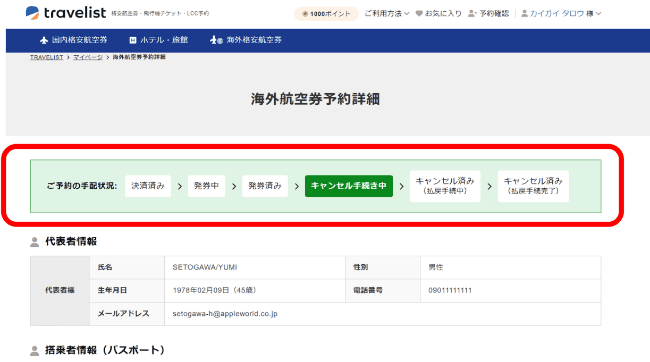This screenshot has width=650, height=362.
Task: Click the travelist logo
Action: click(65, 13)
